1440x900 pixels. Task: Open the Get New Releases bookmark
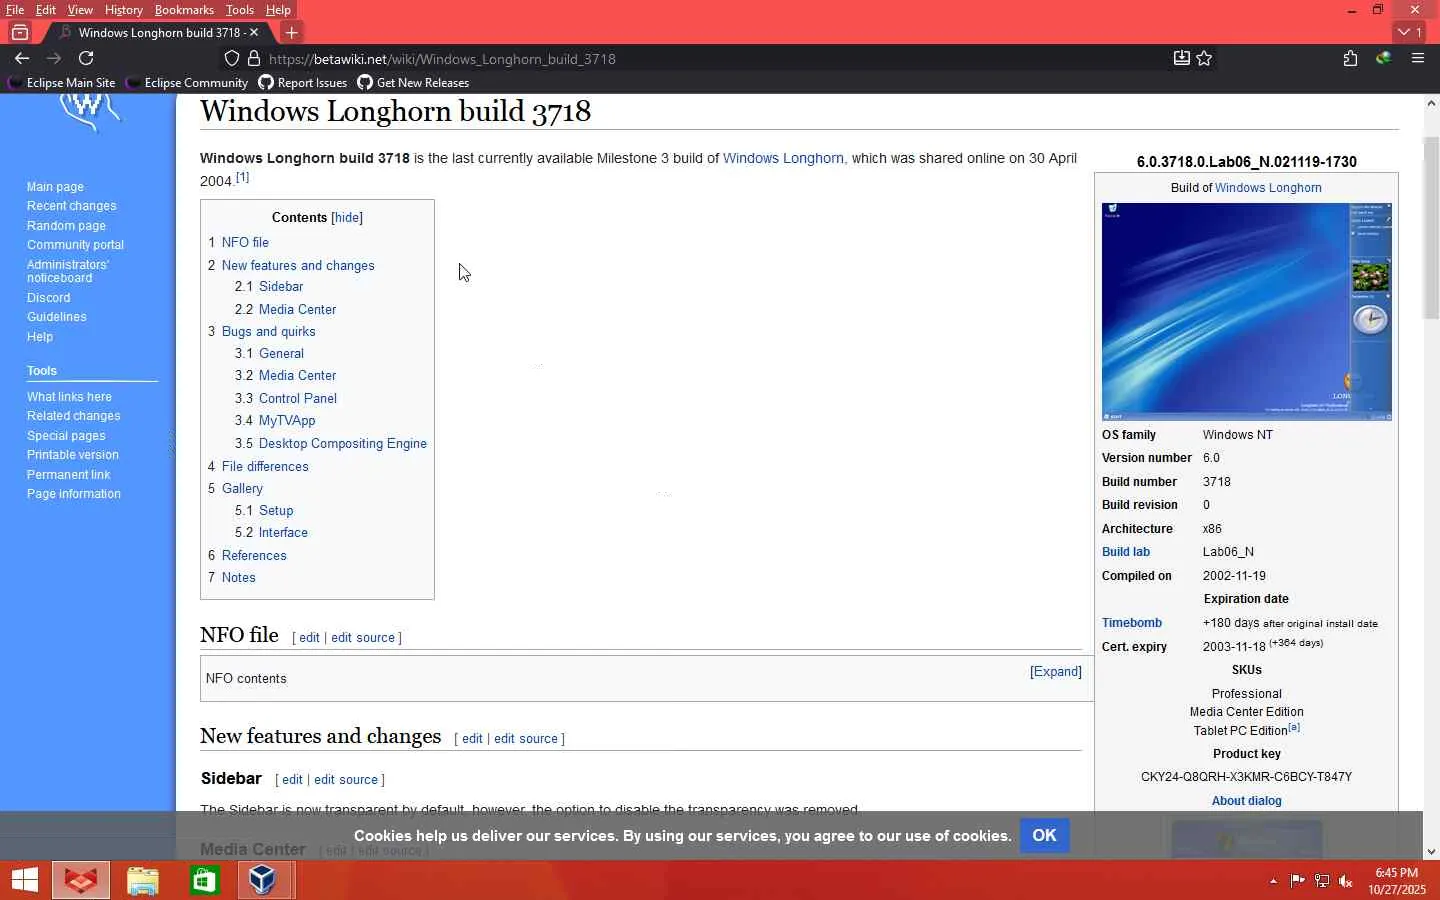tap(413, 83)
